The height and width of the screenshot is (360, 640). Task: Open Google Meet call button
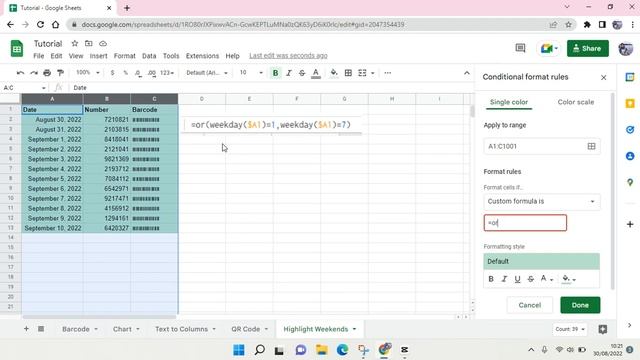pyautogui.click(x=549, y=49)
